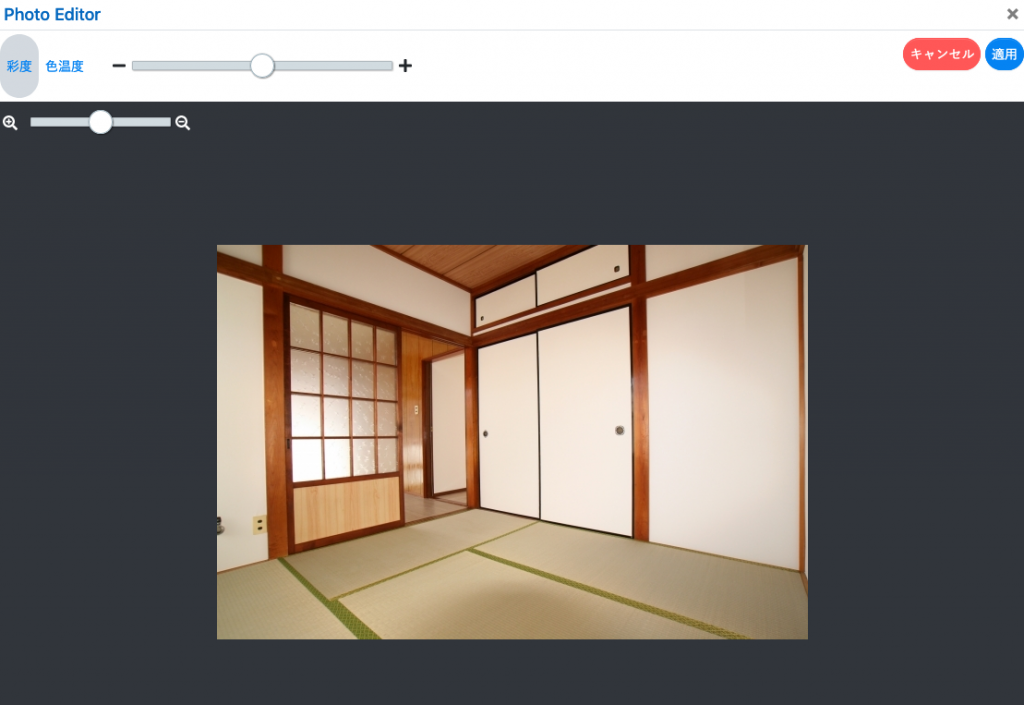Click the saturation slider handle
The height and width of the screenshot is (705, 1024).
click(262, 66)
